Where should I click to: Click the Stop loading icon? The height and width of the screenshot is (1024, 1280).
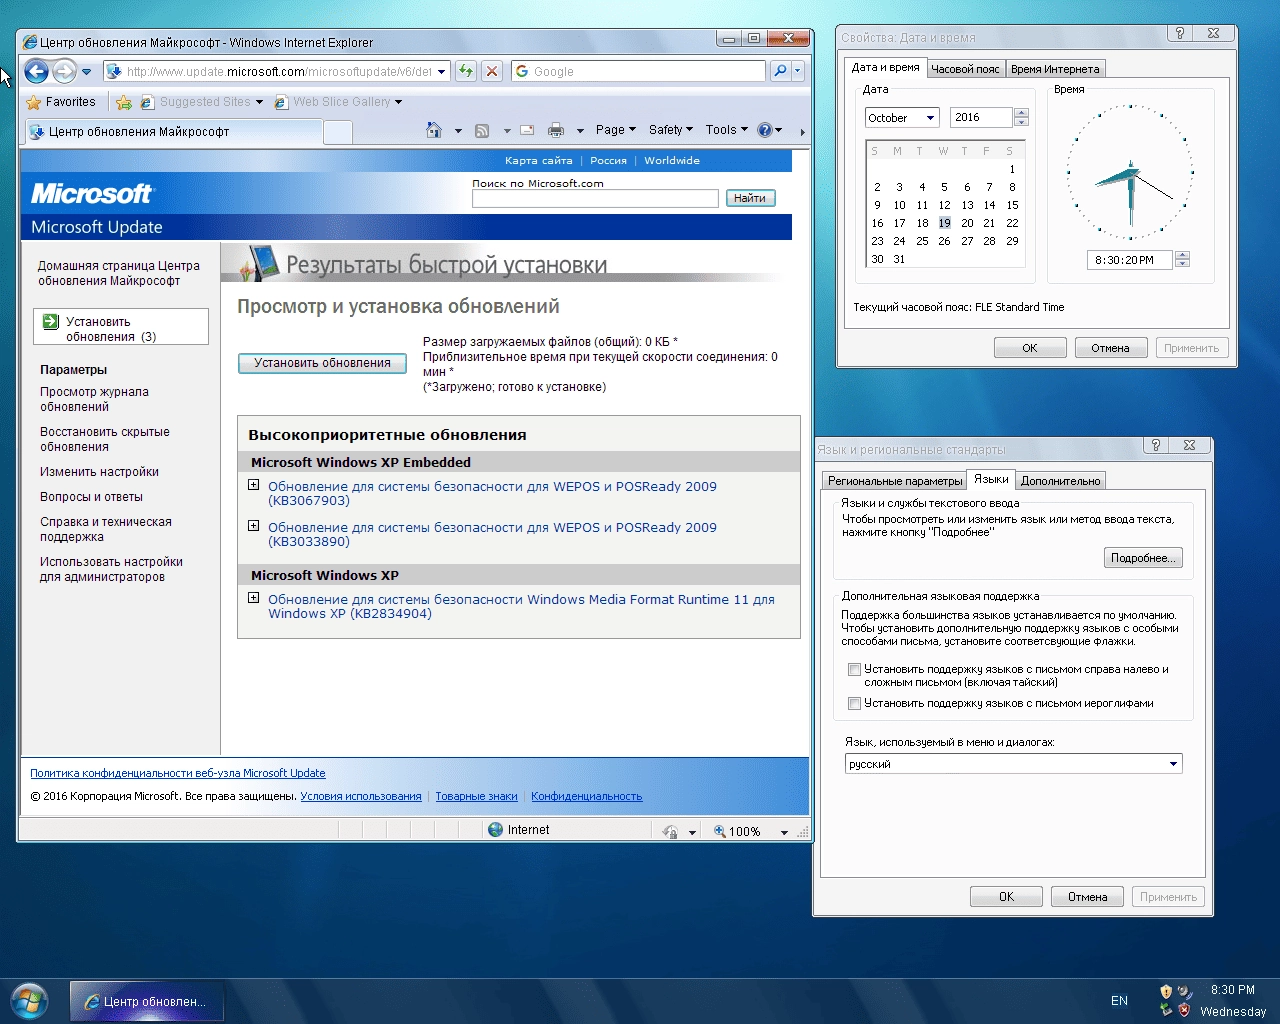[491, 71]
